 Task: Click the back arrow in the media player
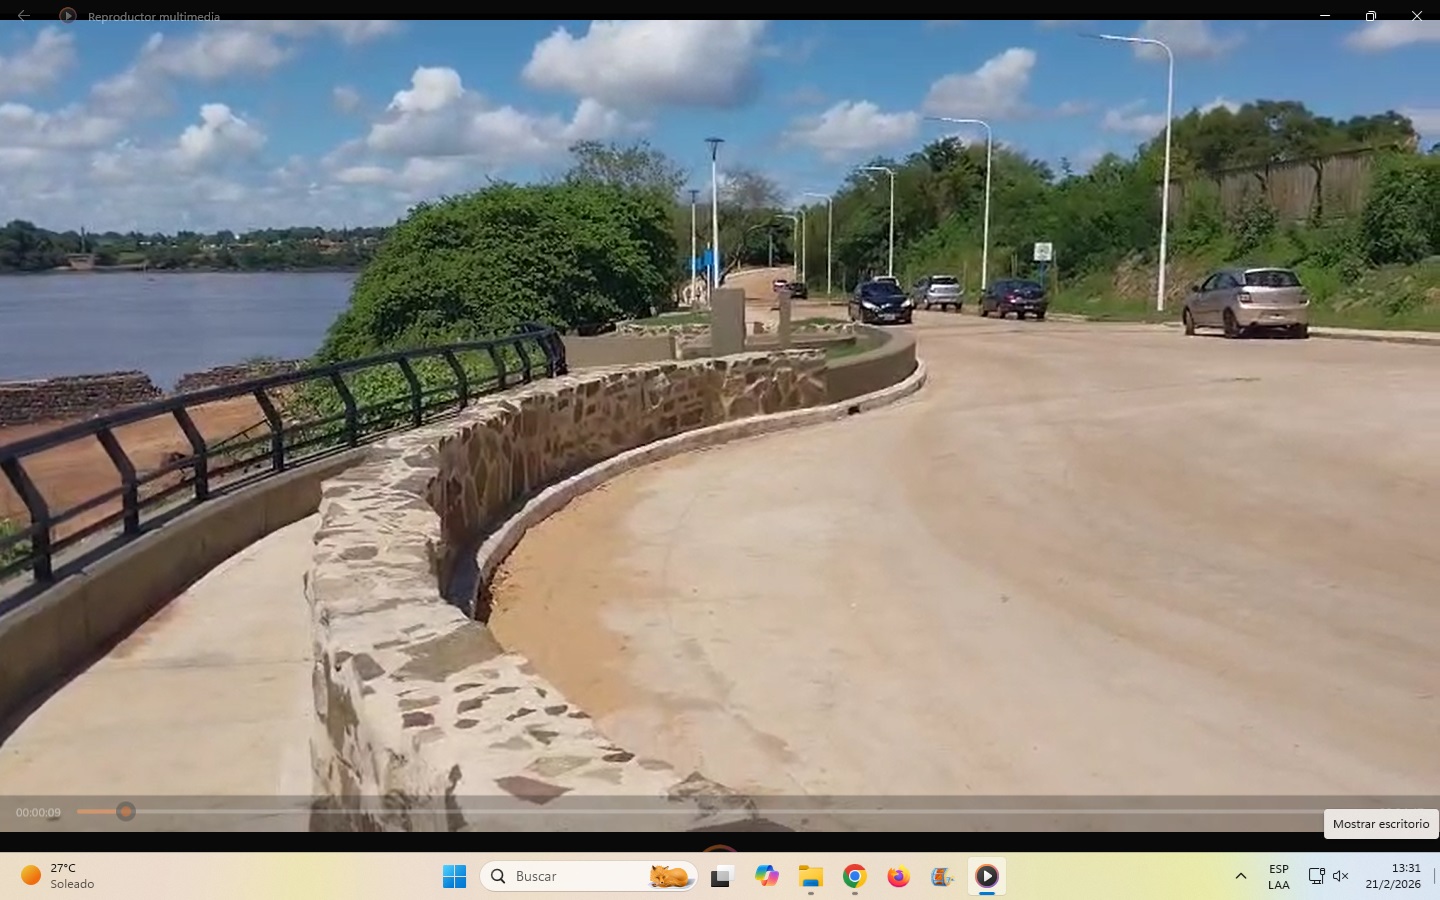point(24,16)
